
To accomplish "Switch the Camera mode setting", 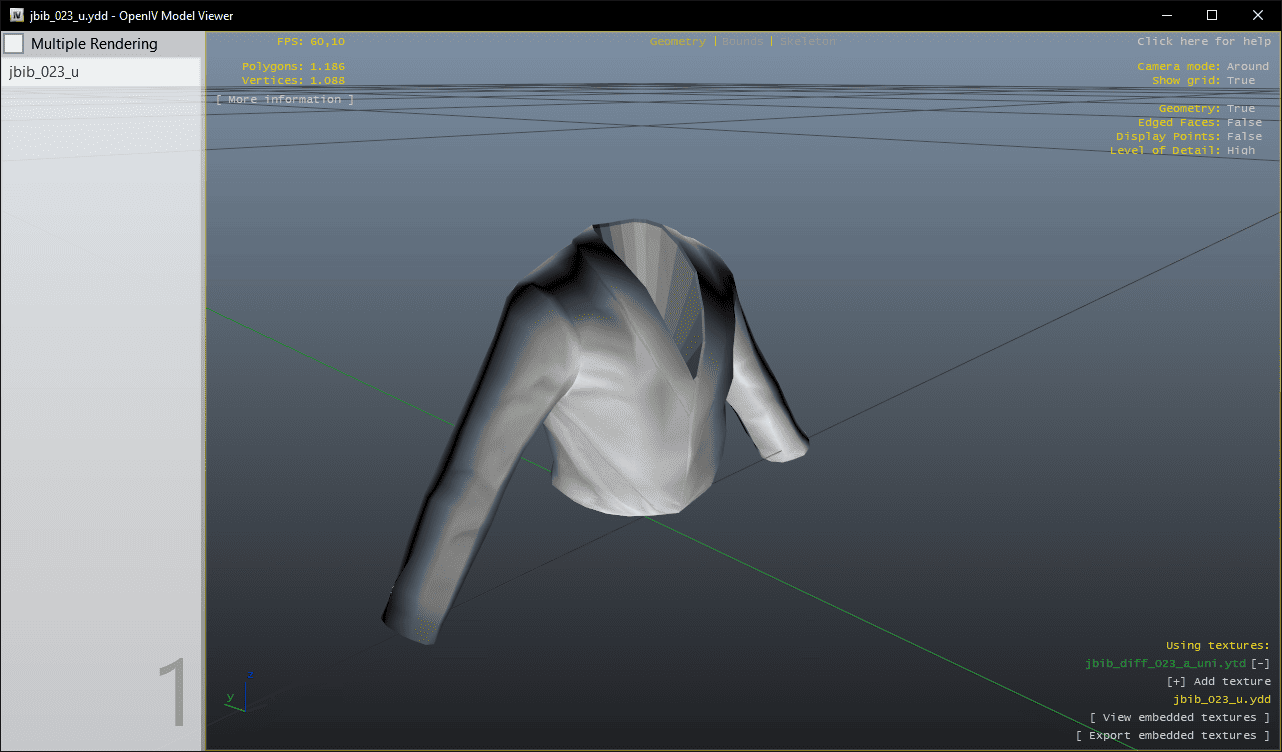I will tap(1247, 67).
